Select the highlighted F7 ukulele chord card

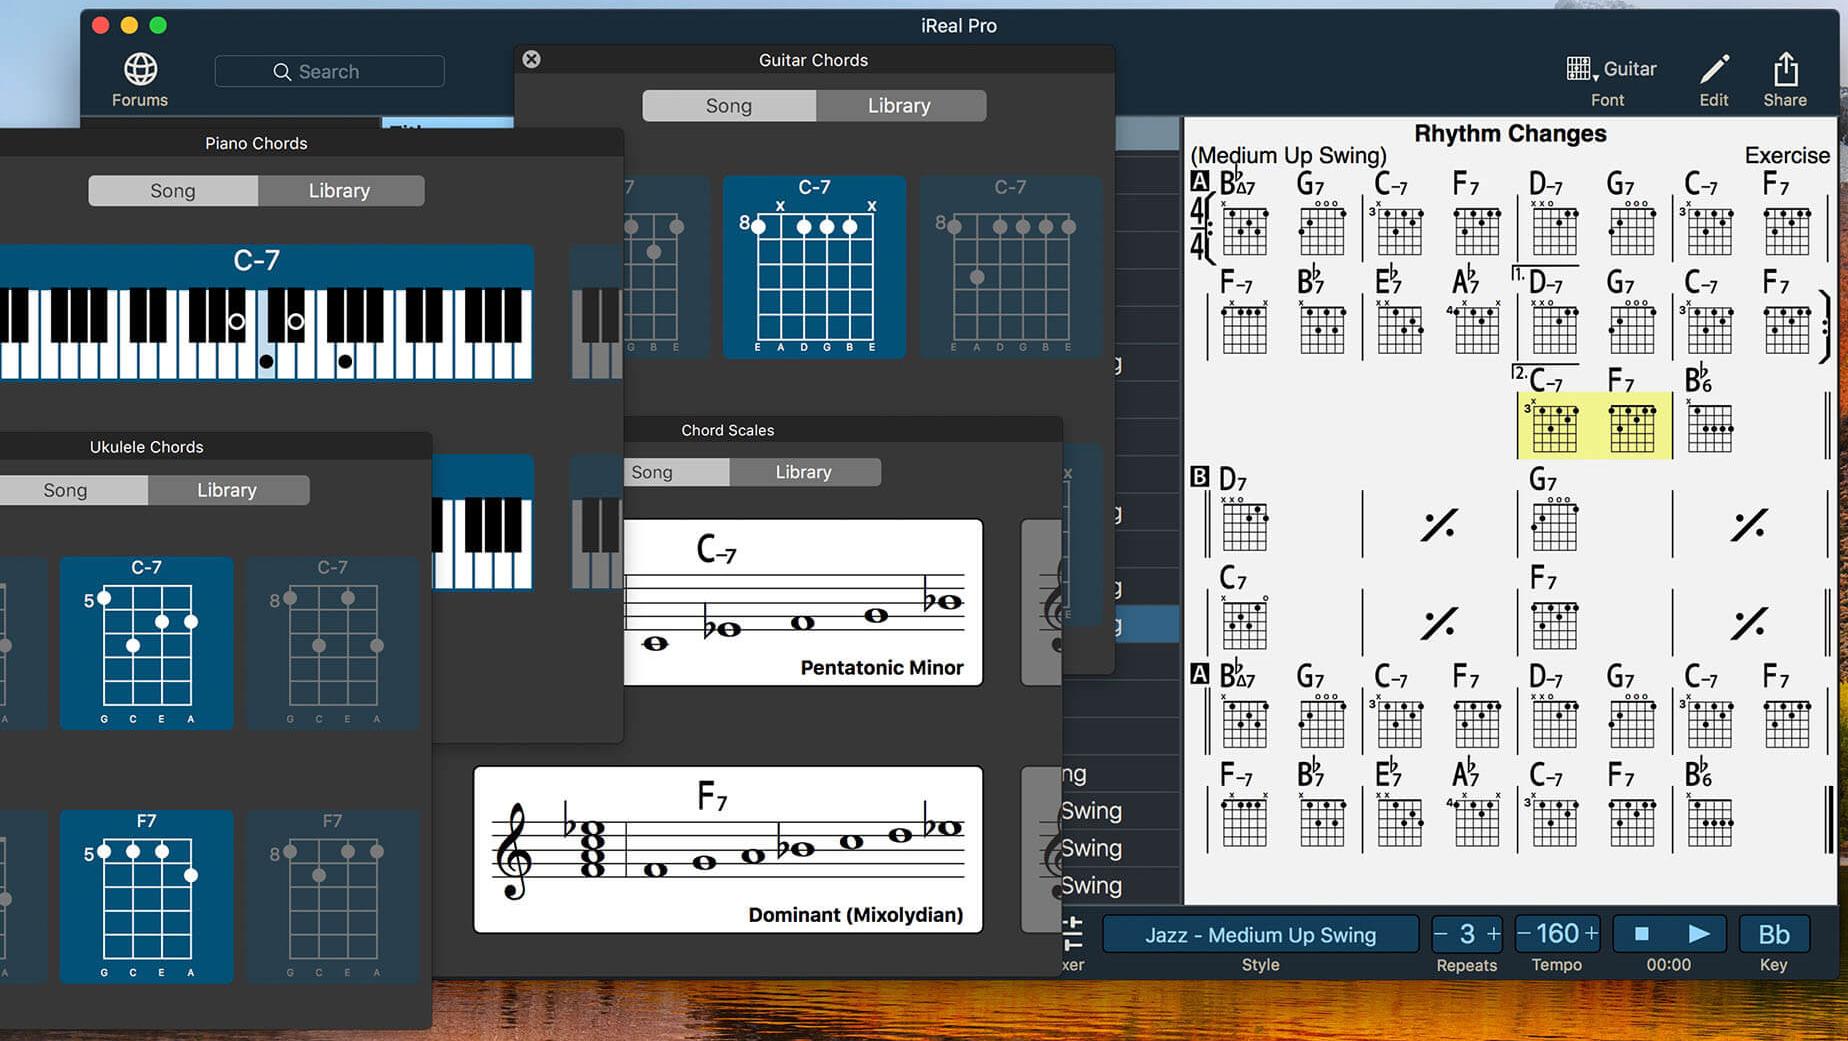(147, 896)
